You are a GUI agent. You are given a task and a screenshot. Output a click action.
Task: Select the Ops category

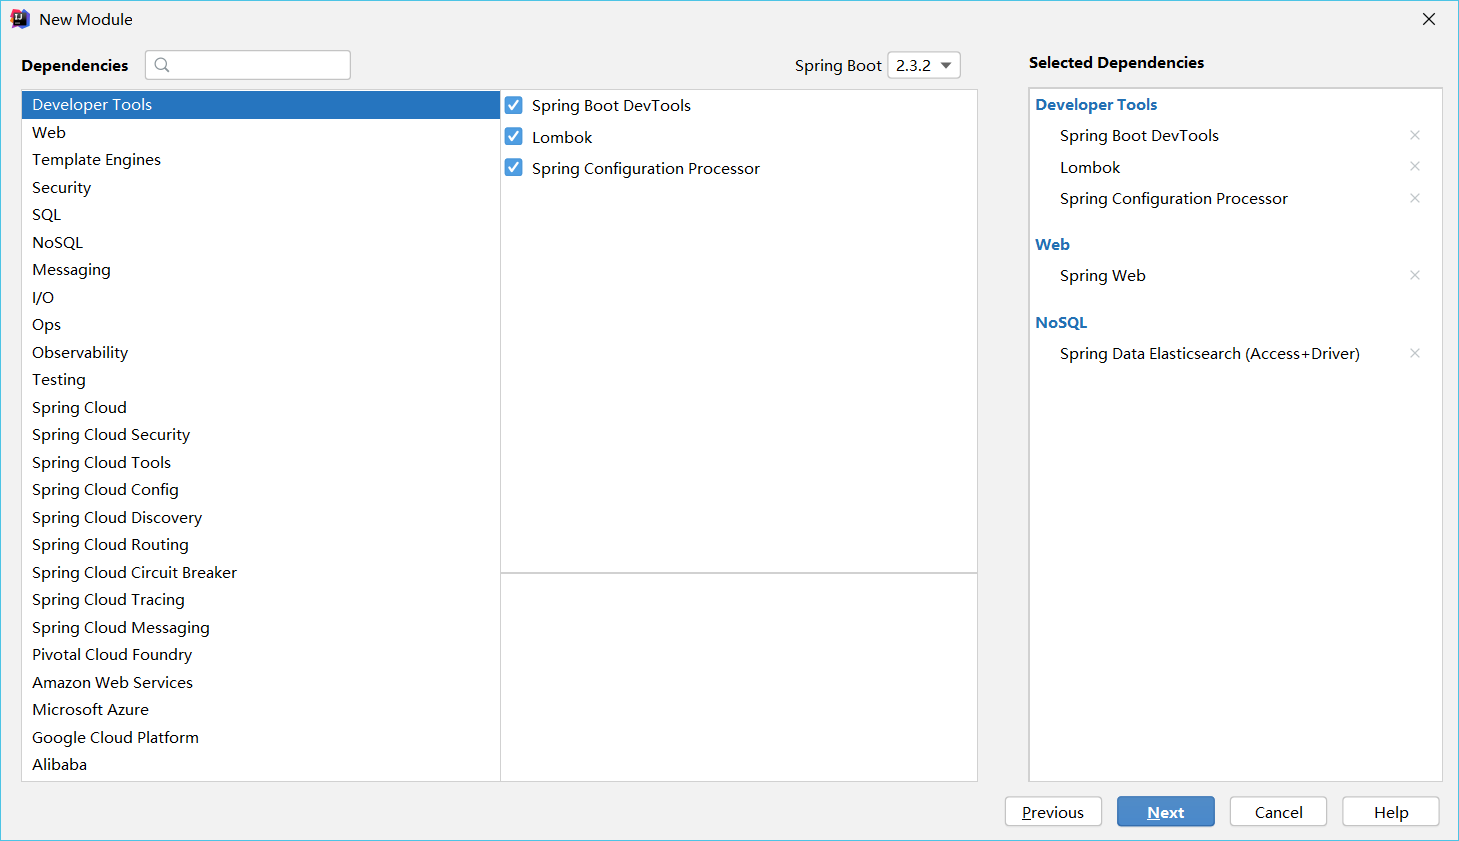click(261, 325)
